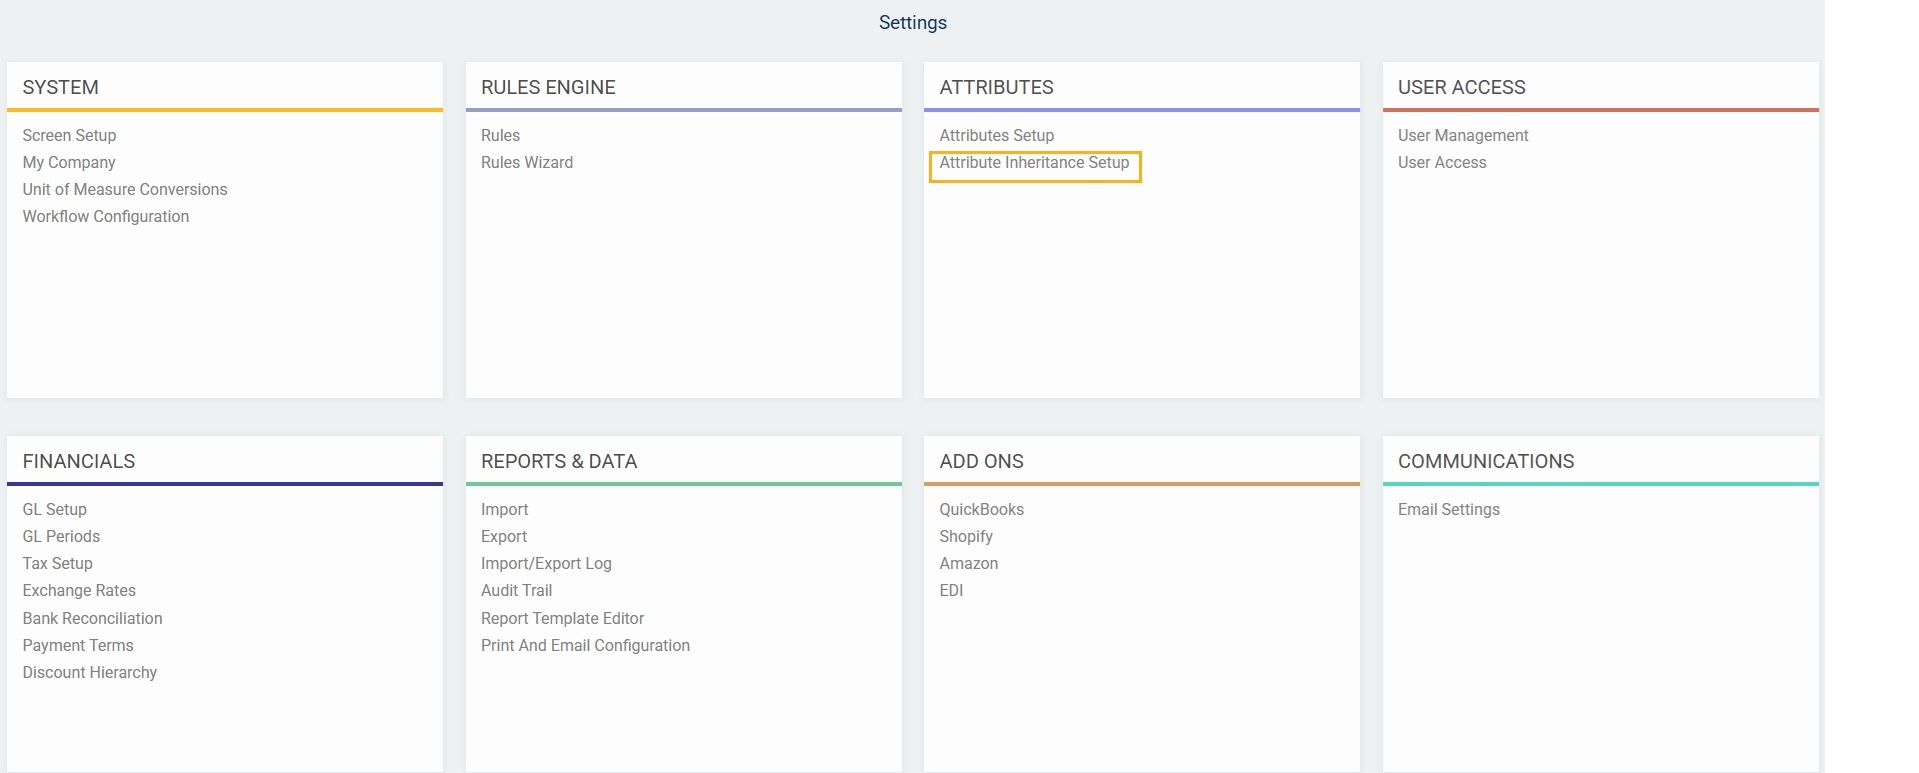Screen dimensions: 1919x773
Task: Open the QuickBooks add-on
Action: (x=981, y=509)
